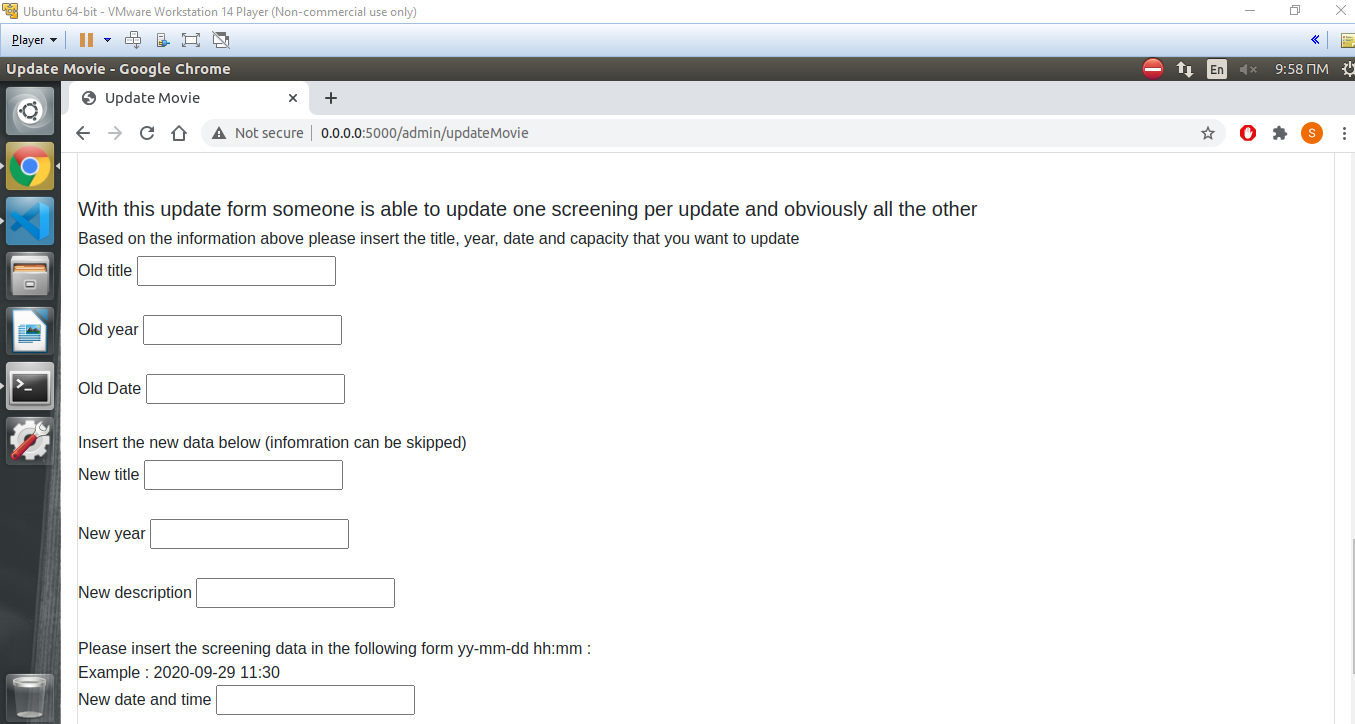The height and width of the screenshot is (724, 1355).
Task: Open the Ubuntu network connections indicator
Action: (1185, 69)
